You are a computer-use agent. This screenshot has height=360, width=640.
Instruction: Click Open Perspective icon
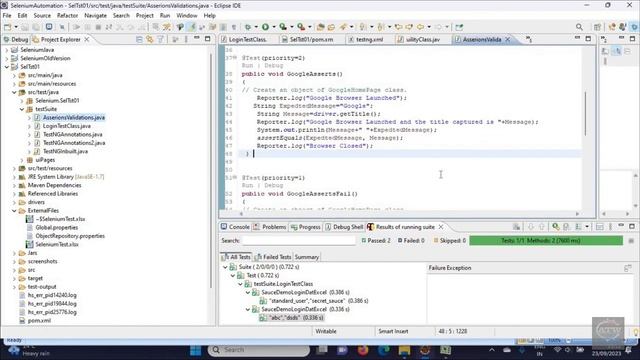597,27
